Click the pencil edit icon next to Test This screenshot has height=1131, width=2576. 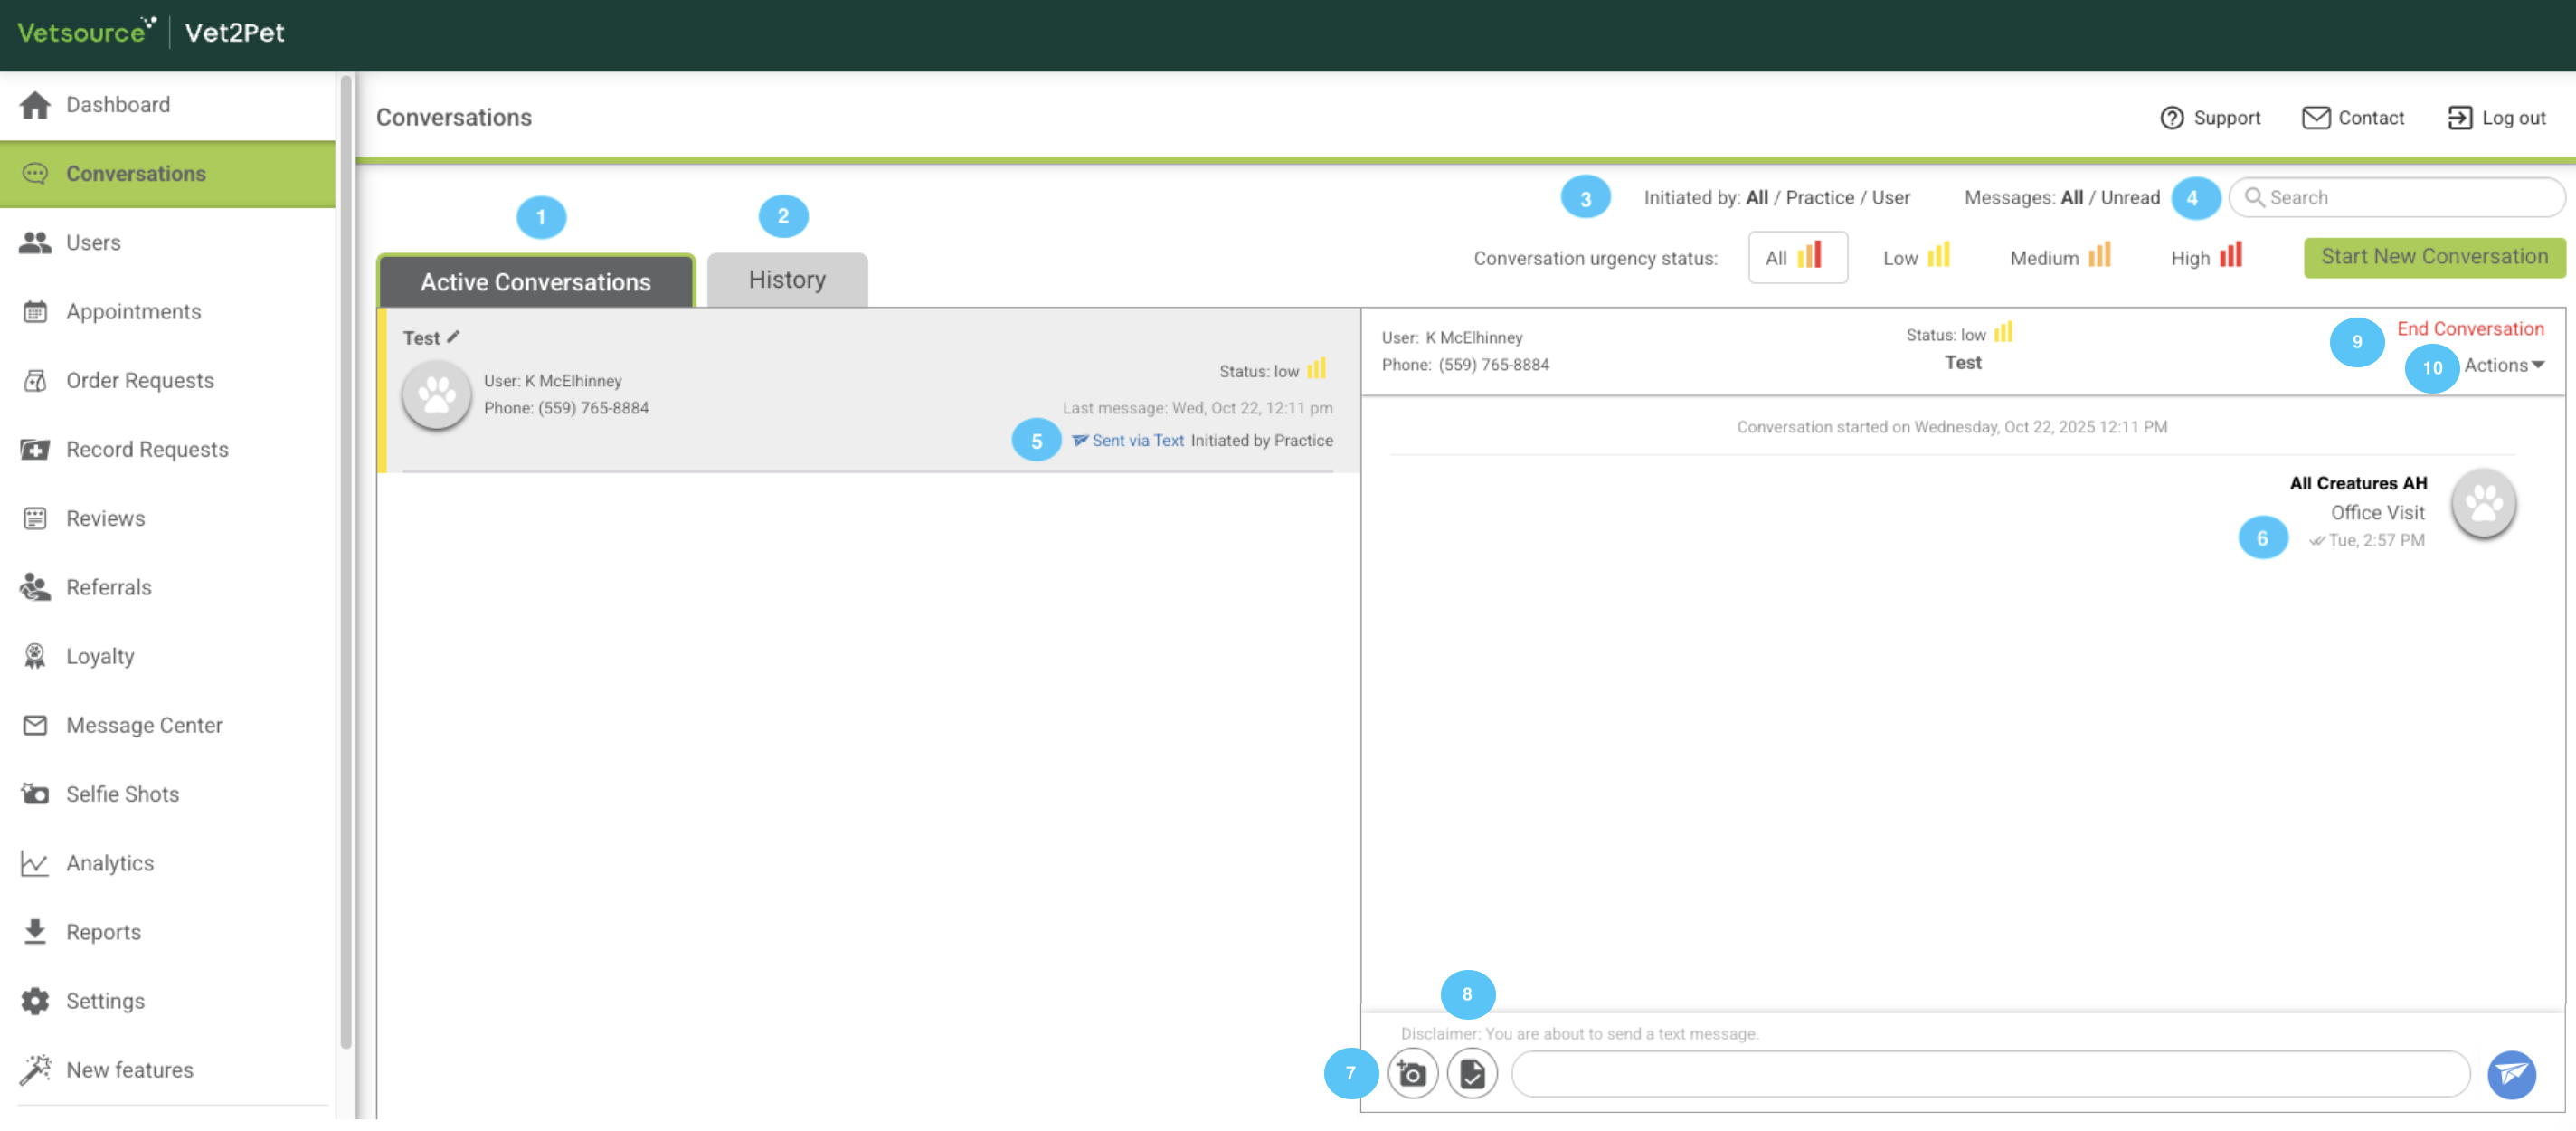point(453,337)
